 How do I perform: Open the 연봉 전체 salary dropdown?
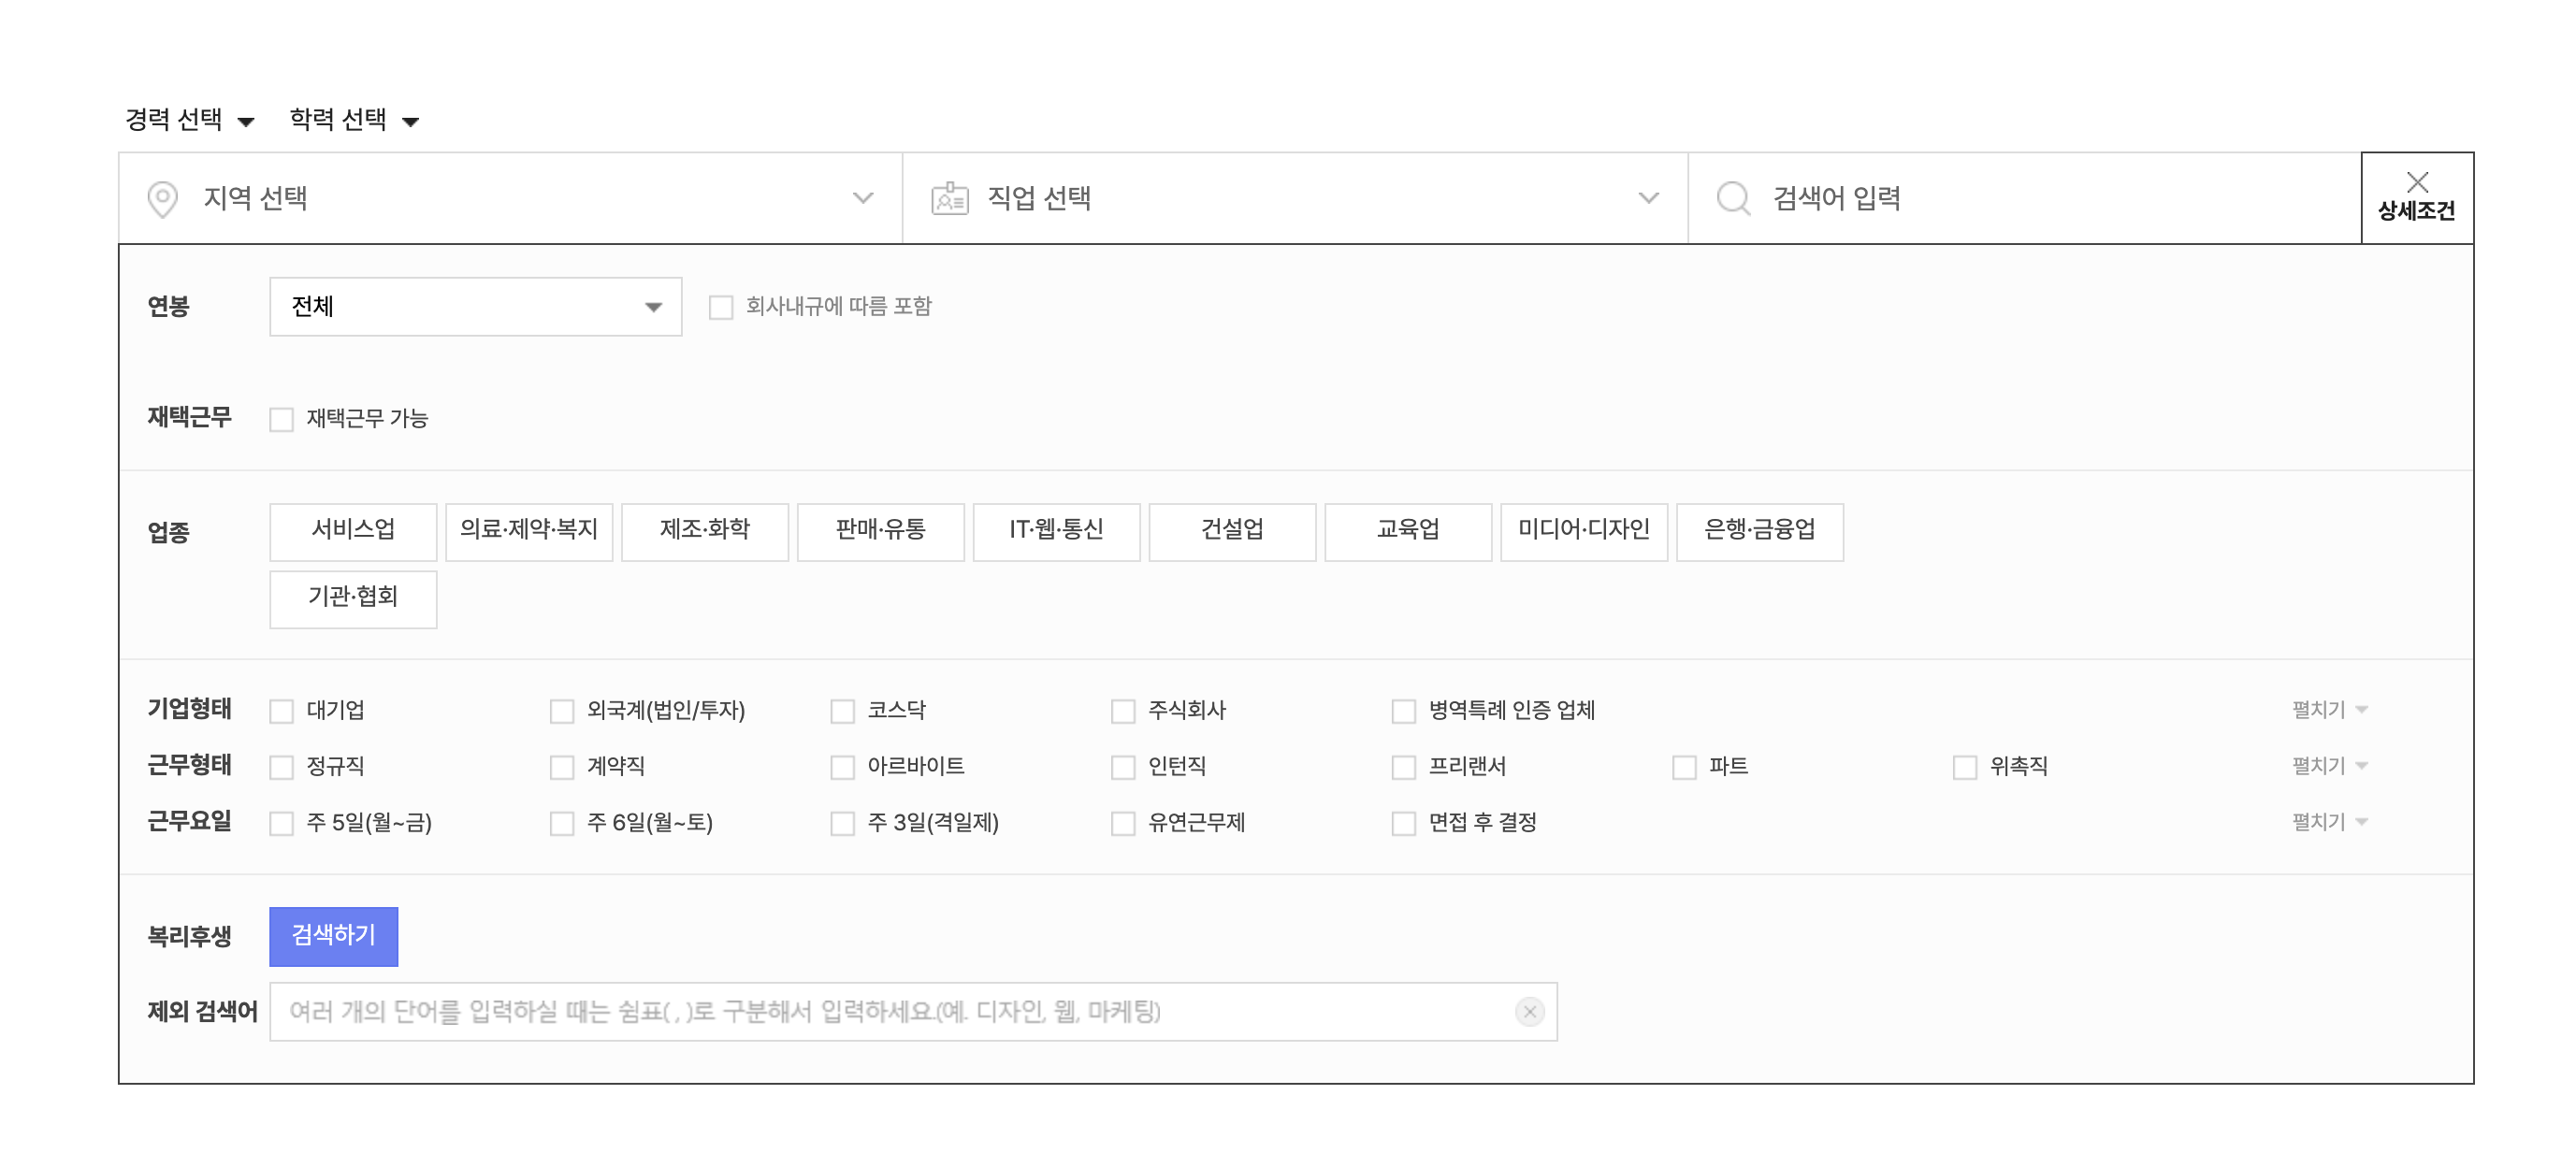(x=475, y=307)
